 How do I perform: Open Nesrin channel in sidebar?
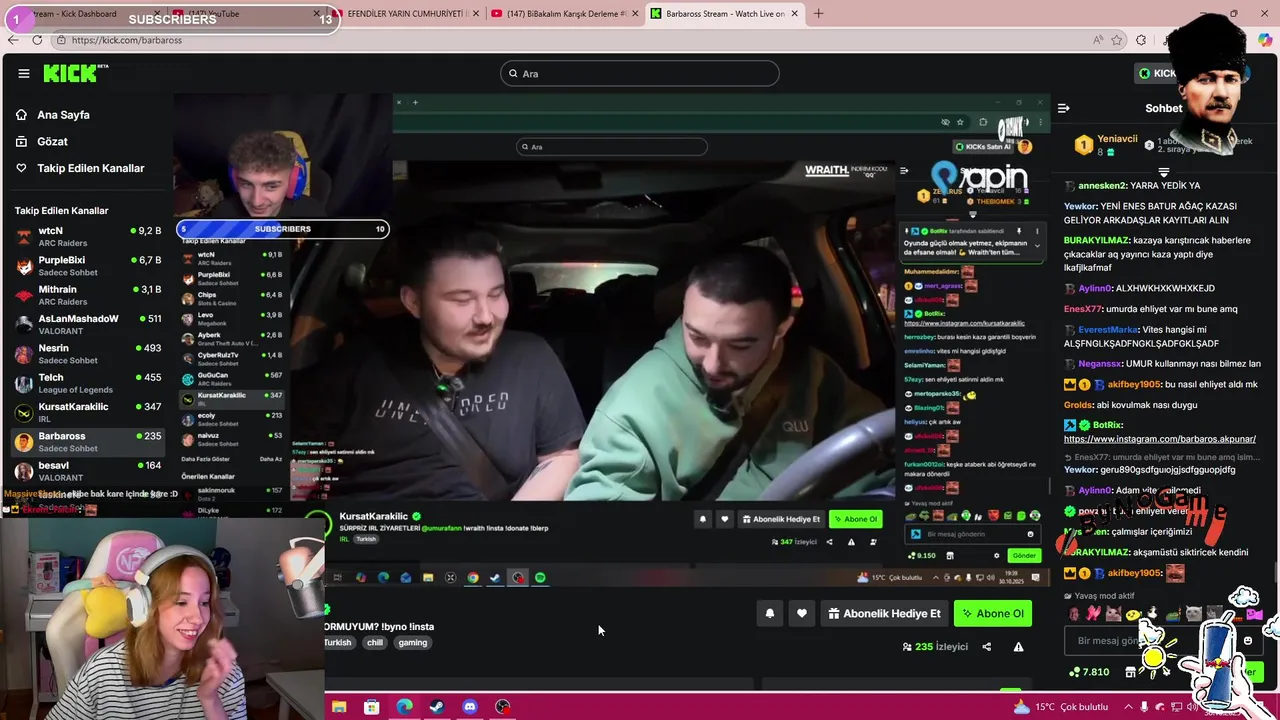[x=88, y=353]
